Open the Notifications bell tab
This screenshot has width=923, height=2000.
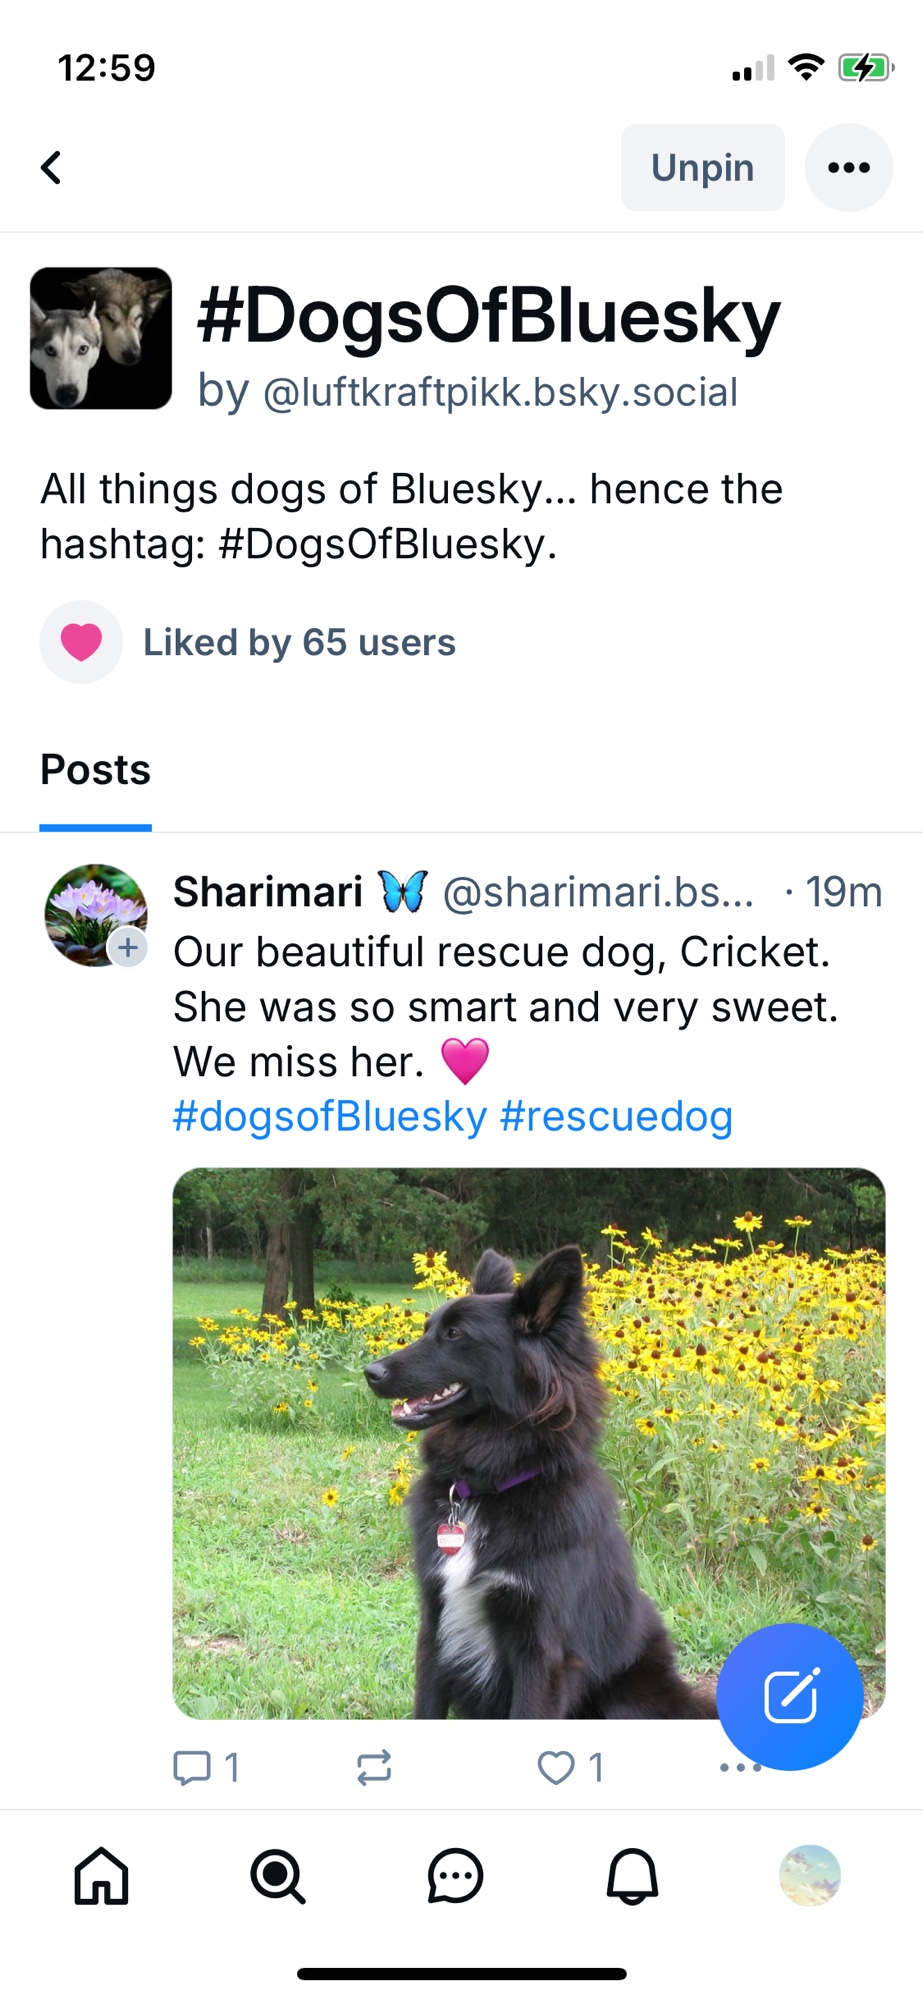coord(632,1876)
